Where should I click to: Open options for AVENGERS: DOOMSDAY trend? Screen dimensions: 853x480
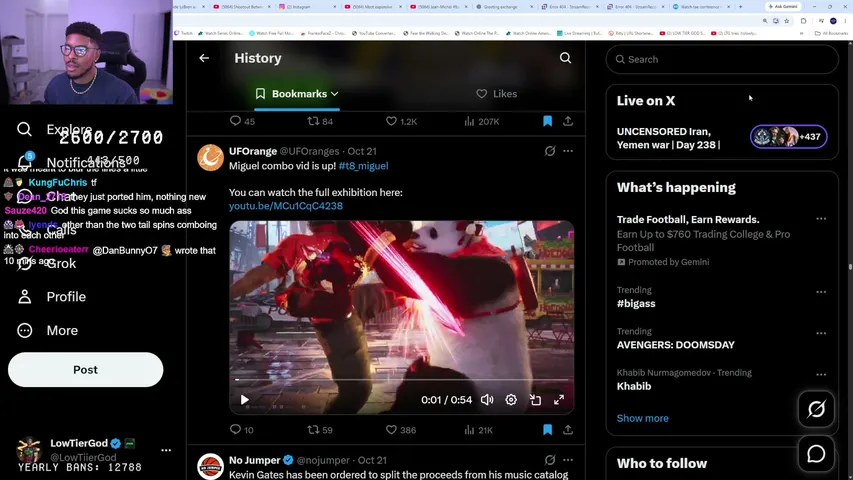pyautogui.click(x=821, y=333)
